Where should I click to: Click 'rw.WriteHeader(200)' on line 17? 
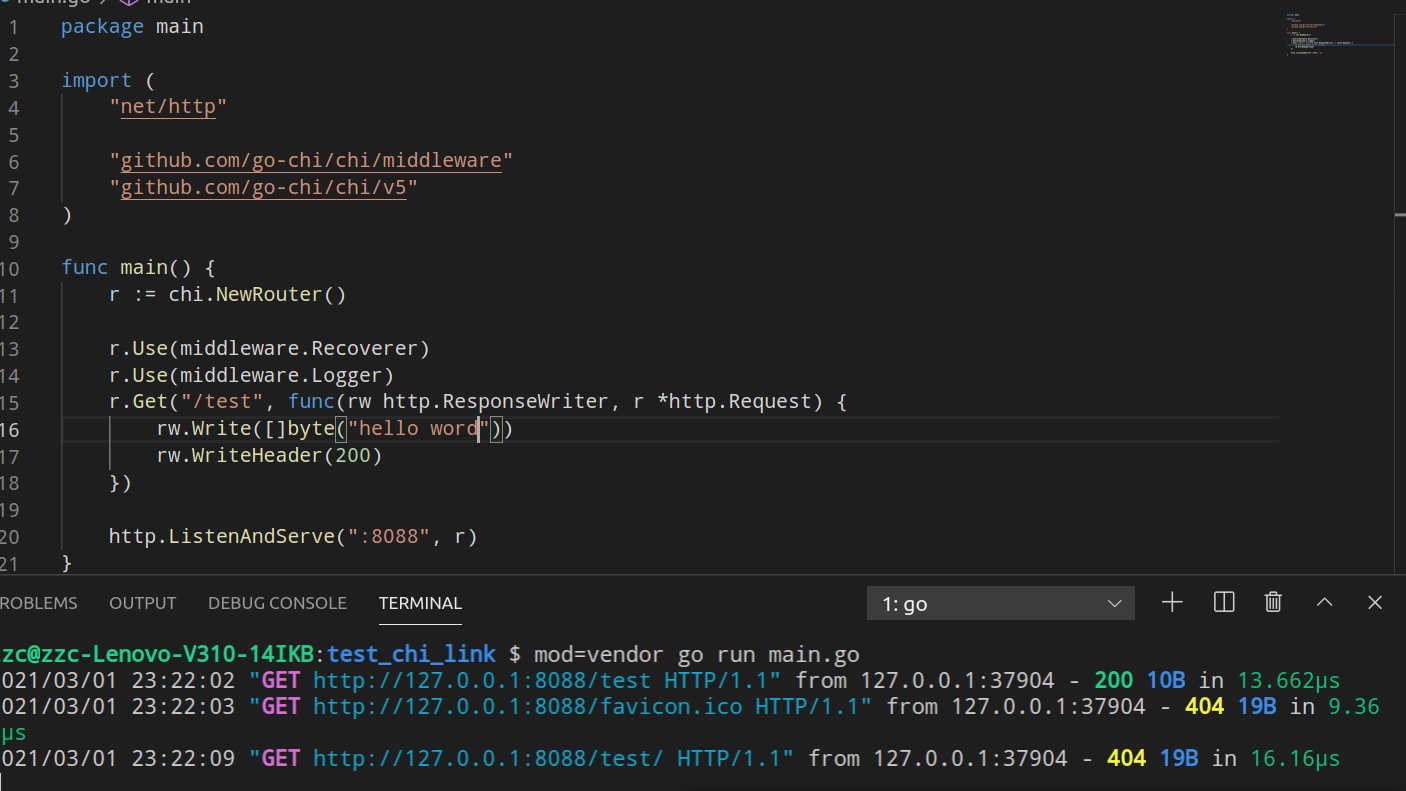[269, 456]
